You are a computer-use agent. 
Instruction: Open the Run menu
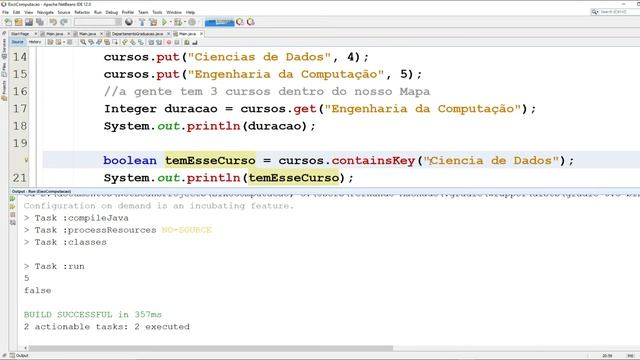pos(98,12)
